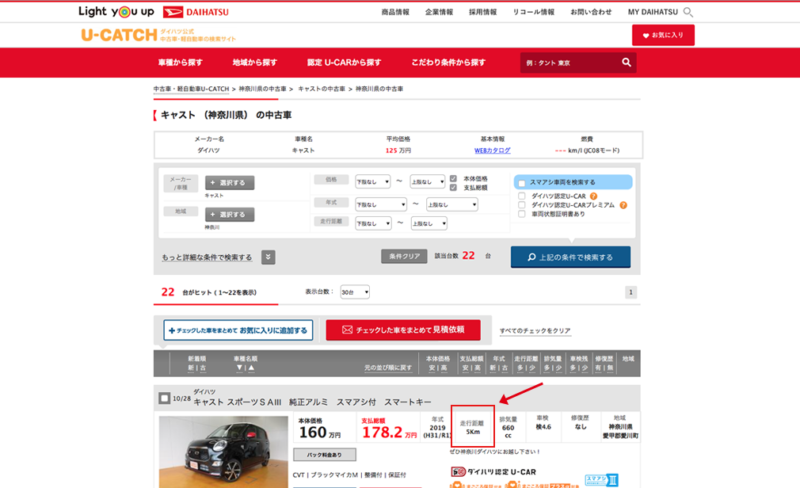Open the WEBカタログ link

pyautogui.click(x=492, y=151)
